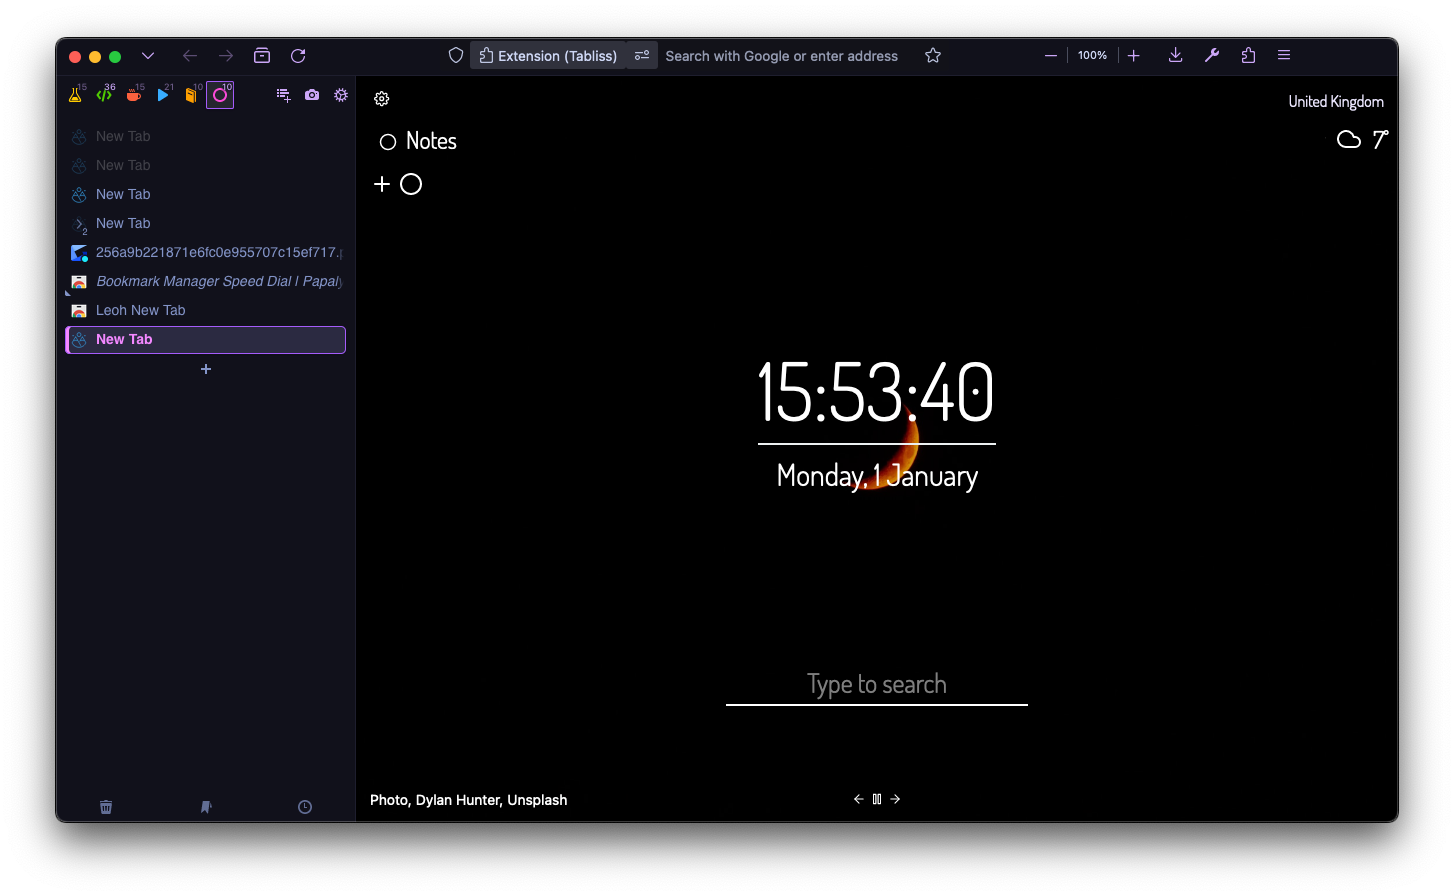
Task: Click the add tab panel icon
Action: pyautogui.click(x=283, y=95)
